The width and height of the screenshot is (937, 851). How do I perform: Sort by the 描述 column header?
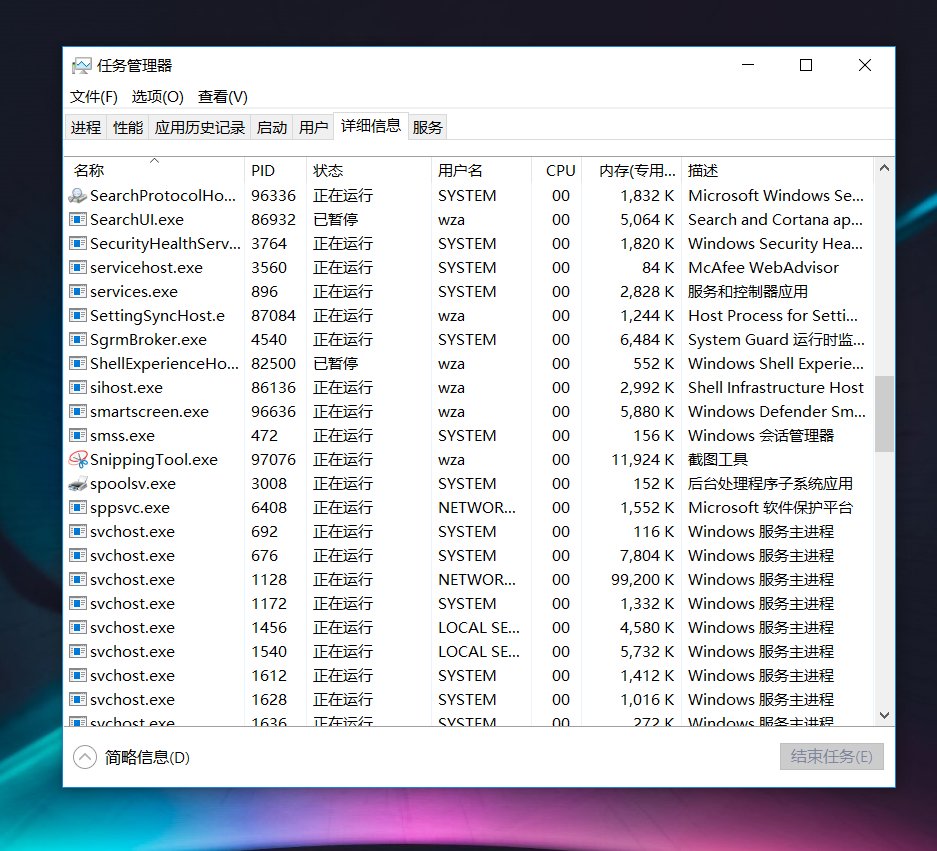777,170
